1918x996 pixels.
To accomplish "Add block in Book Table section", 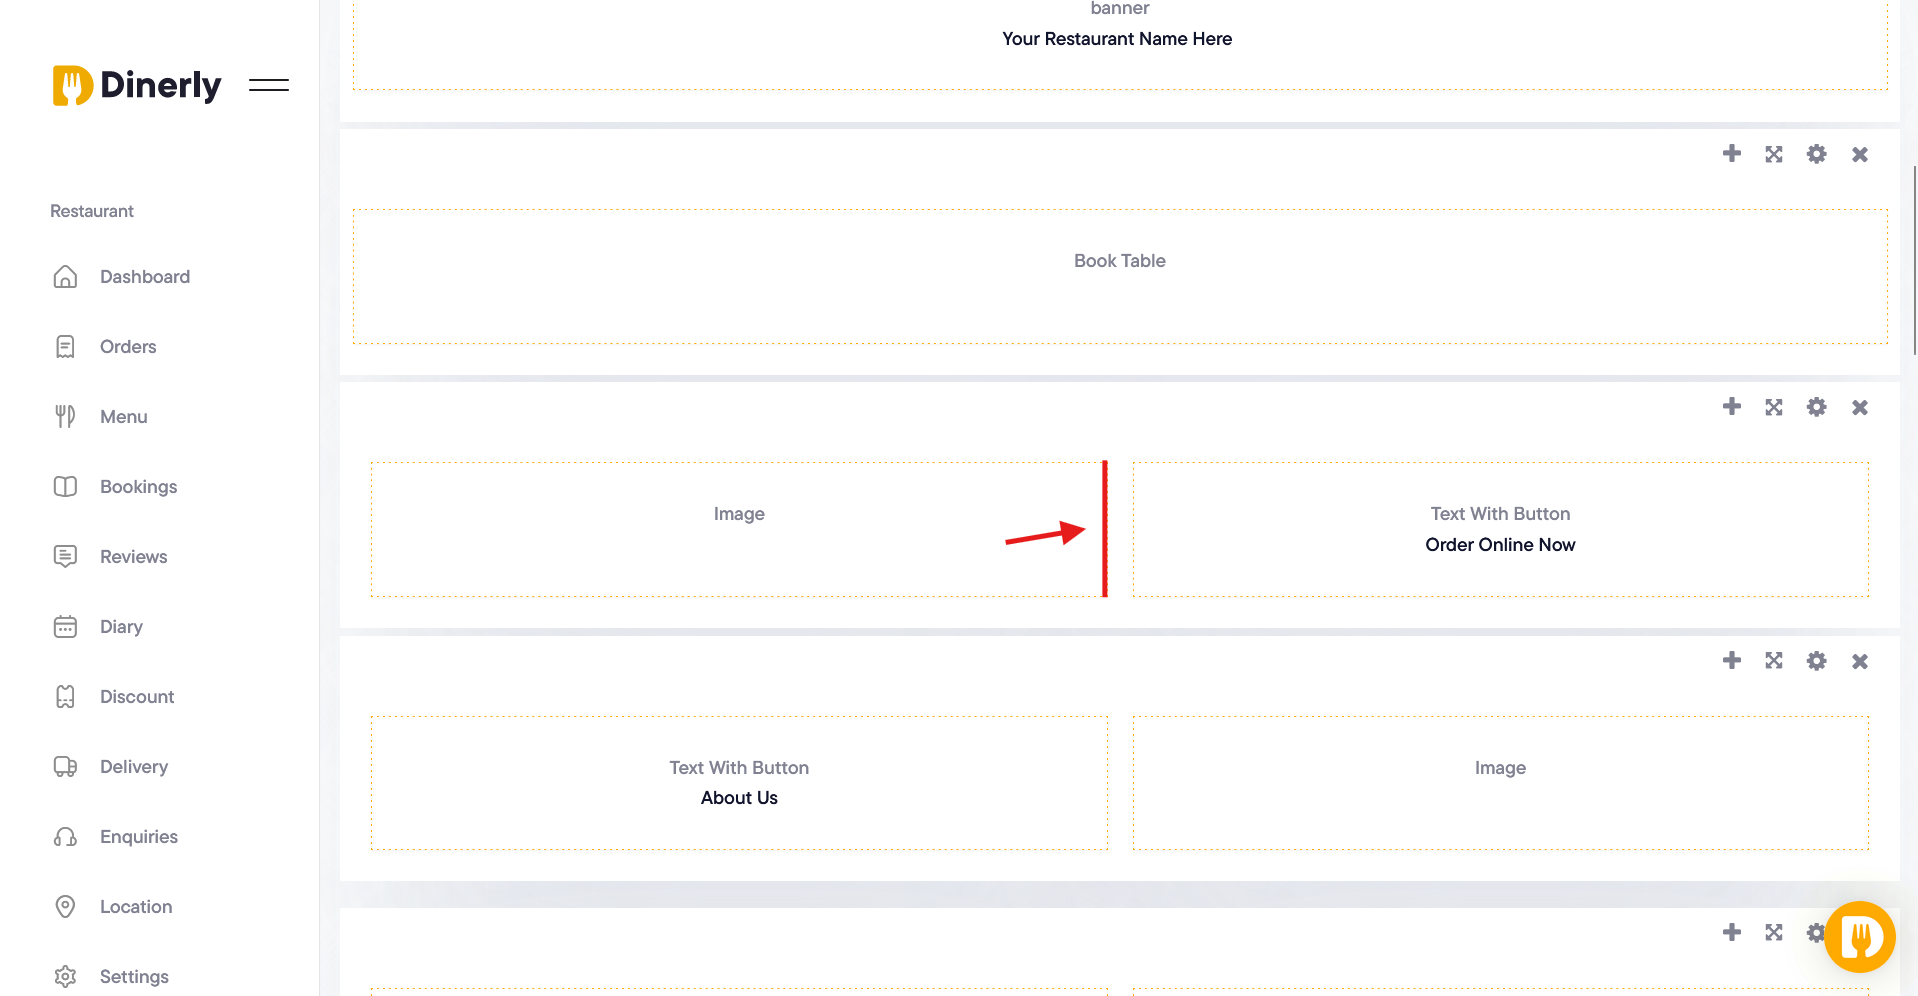I will pos(1732,154).
